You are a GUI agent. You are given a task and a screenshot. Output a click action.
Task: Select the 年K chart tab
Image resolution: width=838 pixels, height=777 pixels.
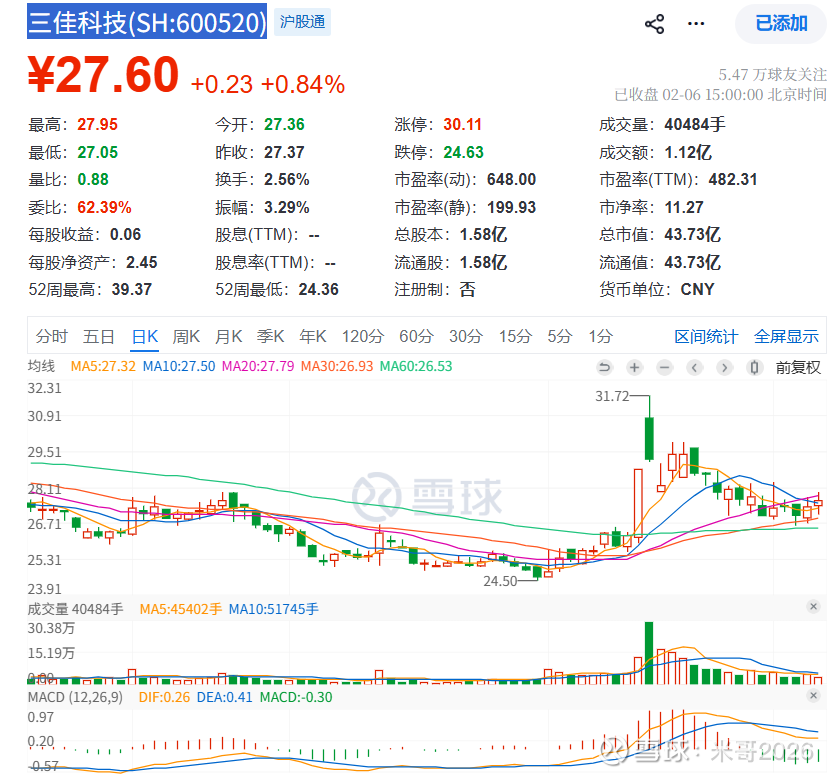click(x=313, y=337)
